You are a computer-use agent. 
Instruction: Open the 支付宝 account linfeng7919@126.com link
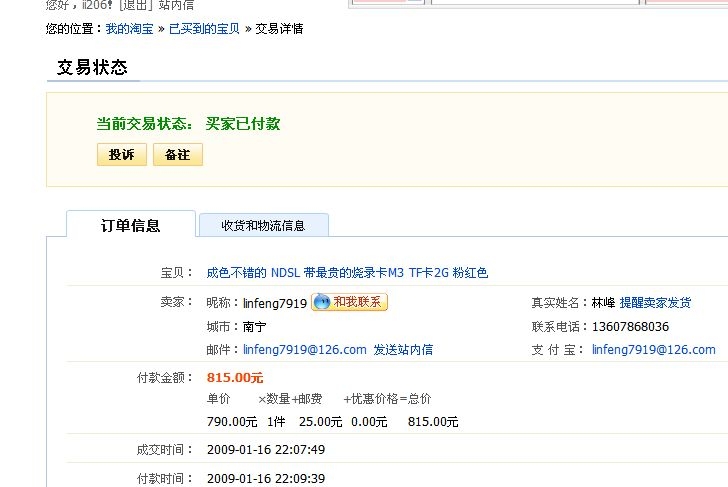[x=654, y=350]
